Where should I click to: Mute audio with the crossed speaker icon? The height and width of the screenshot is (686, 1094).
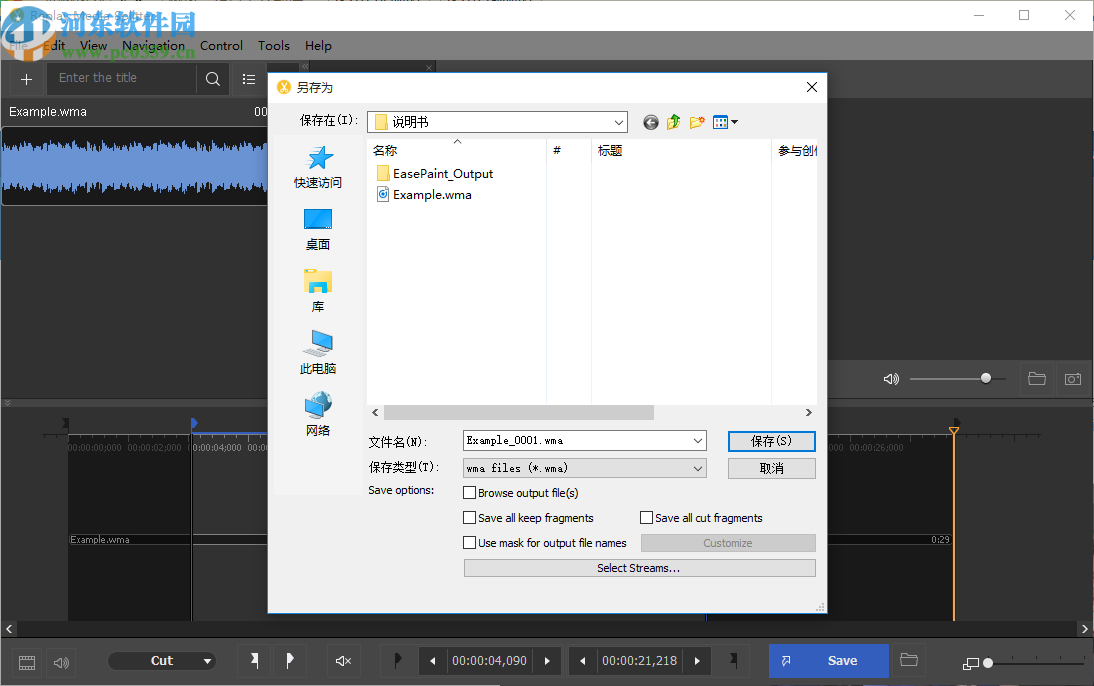[x=343, y=661]
